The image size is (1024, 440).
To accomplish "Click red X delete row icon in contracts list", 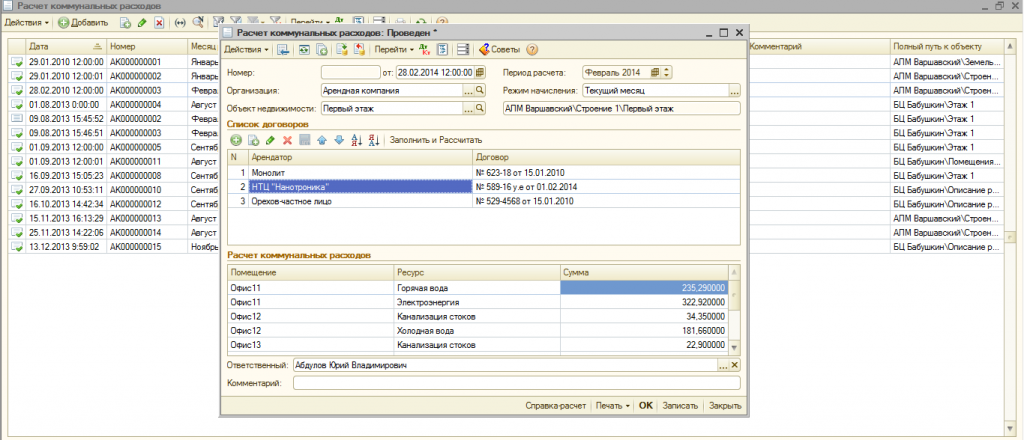I will 287,140.
